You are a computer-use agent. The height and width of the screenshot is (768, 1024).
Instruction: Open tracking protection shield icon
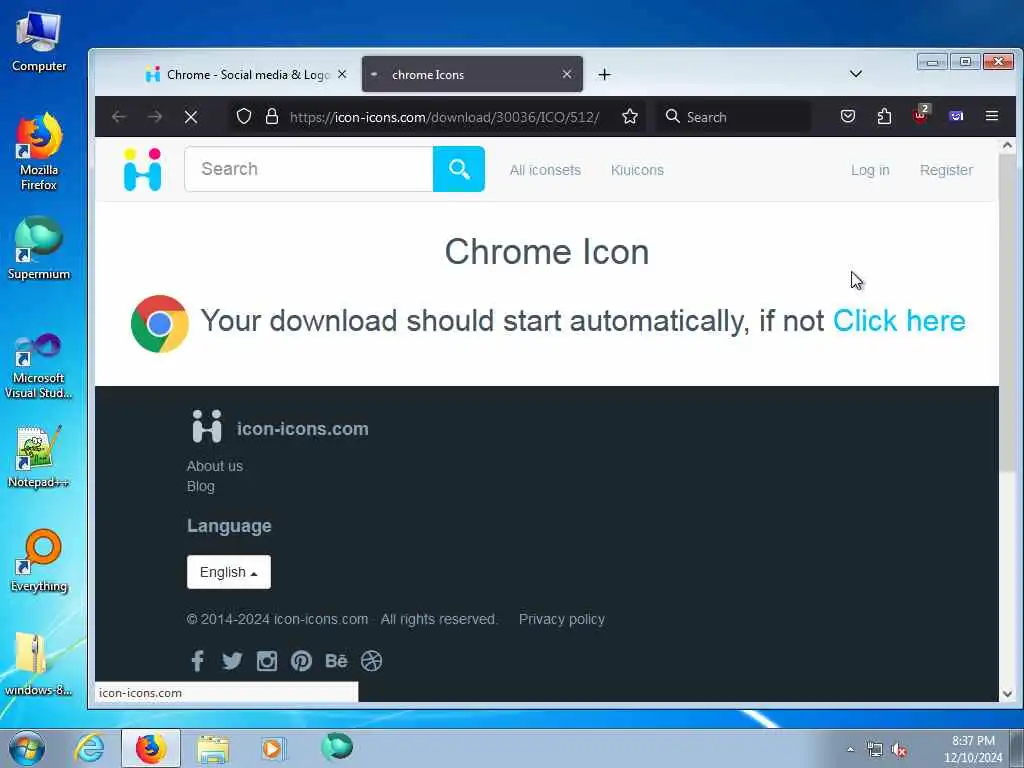[244, 117]
